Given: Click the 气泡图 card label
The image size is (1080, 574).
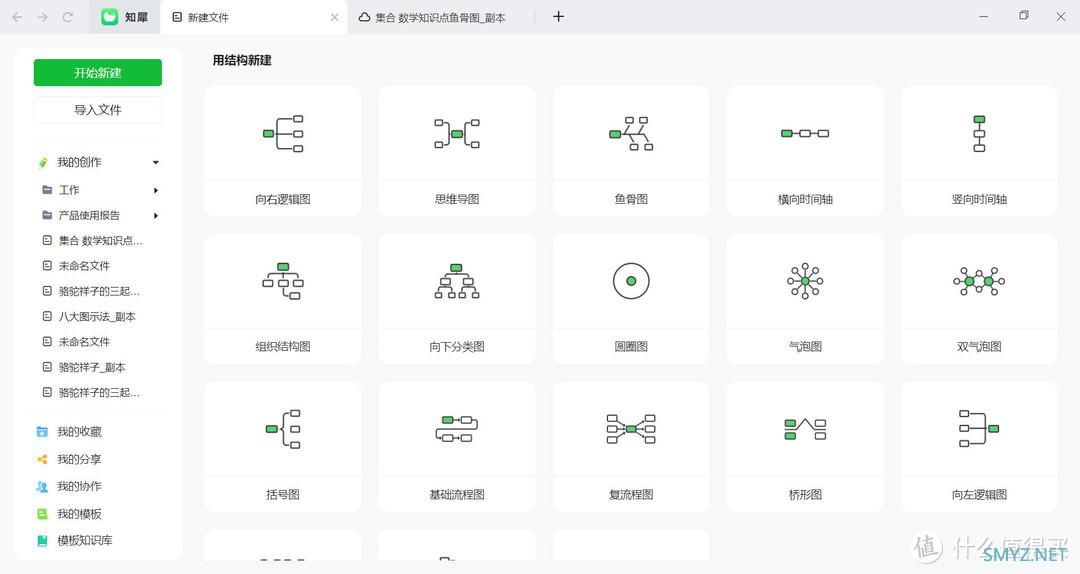Looking at the screenshot, I should pos(804,347).
